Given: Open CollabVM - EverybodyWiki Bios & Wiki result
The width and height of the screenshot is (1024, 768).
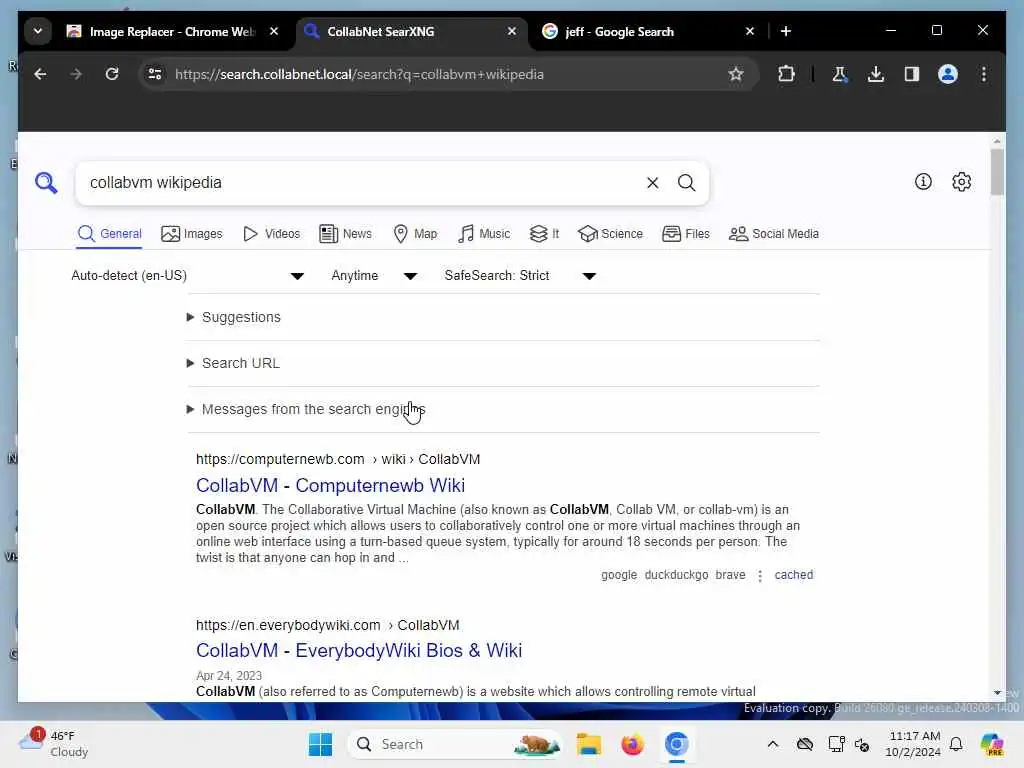Looking at the screenshot, I should pyautogui.click(x=359, y=650).
